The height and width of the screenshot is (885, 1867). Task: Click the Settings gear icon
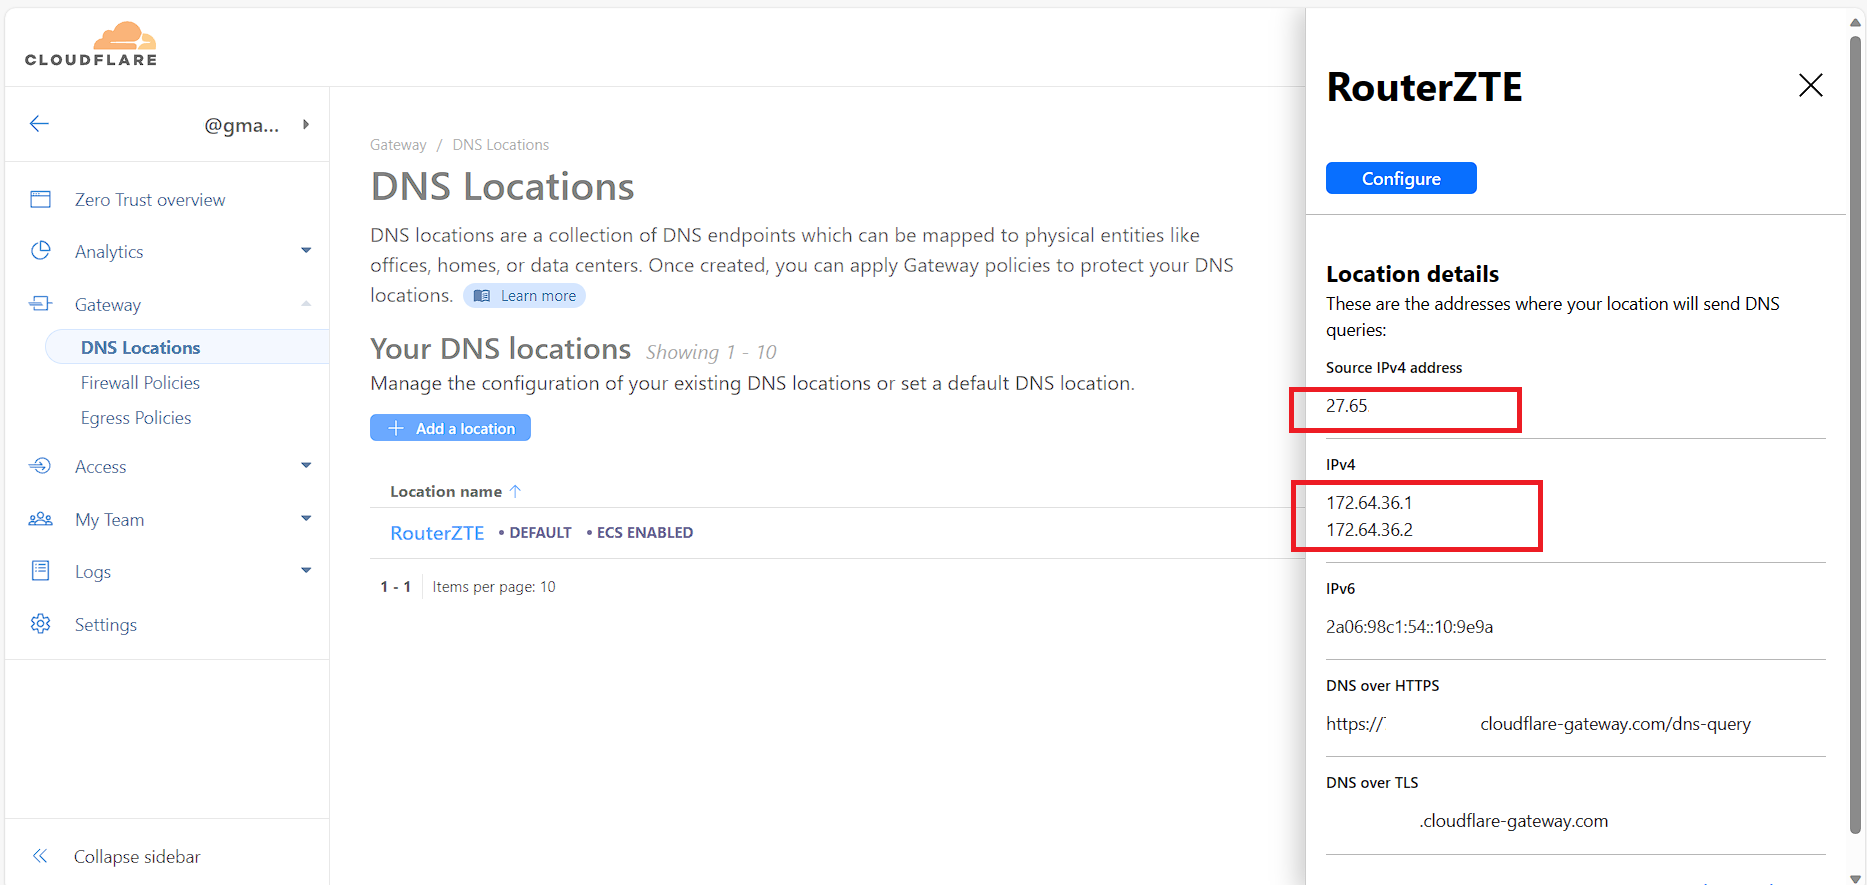click(40, 624)
